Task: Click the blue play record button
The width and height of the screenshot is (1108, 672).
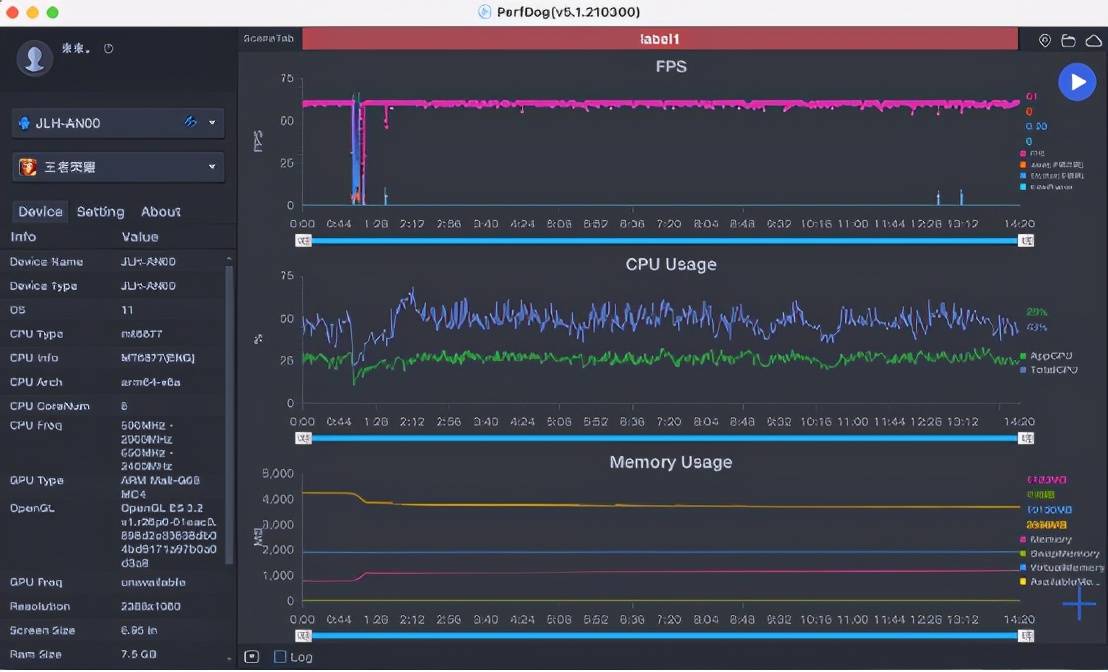Action: pos(1077,82)
